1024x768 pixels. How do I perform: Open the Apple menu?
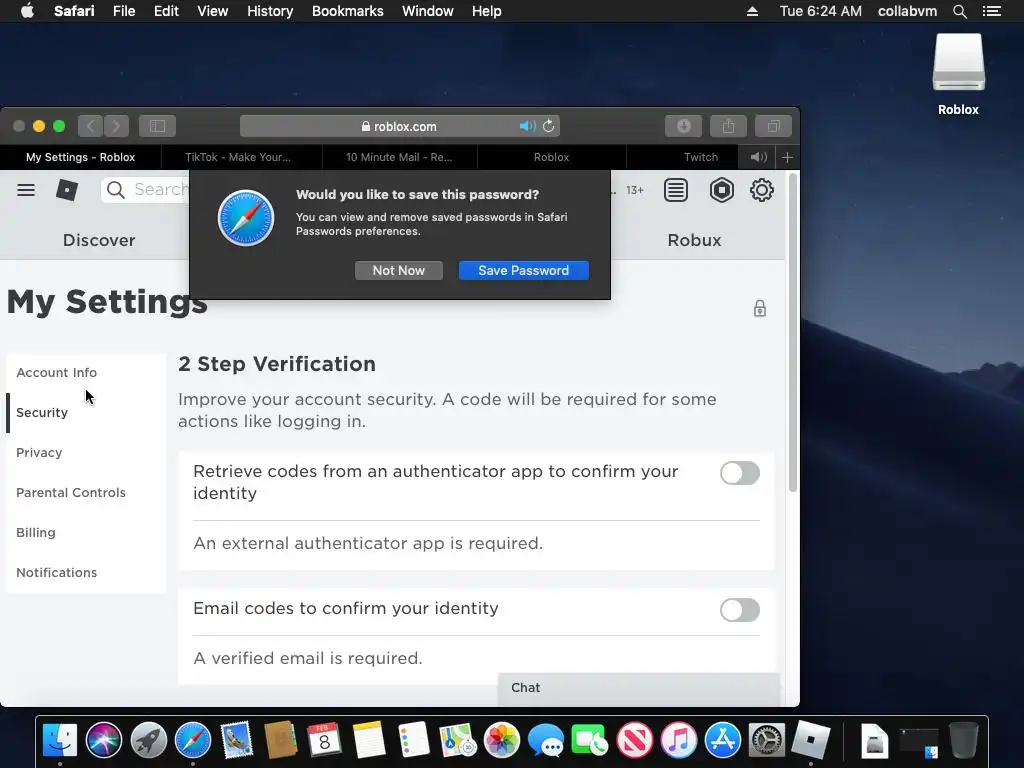(x=27, y=11)
